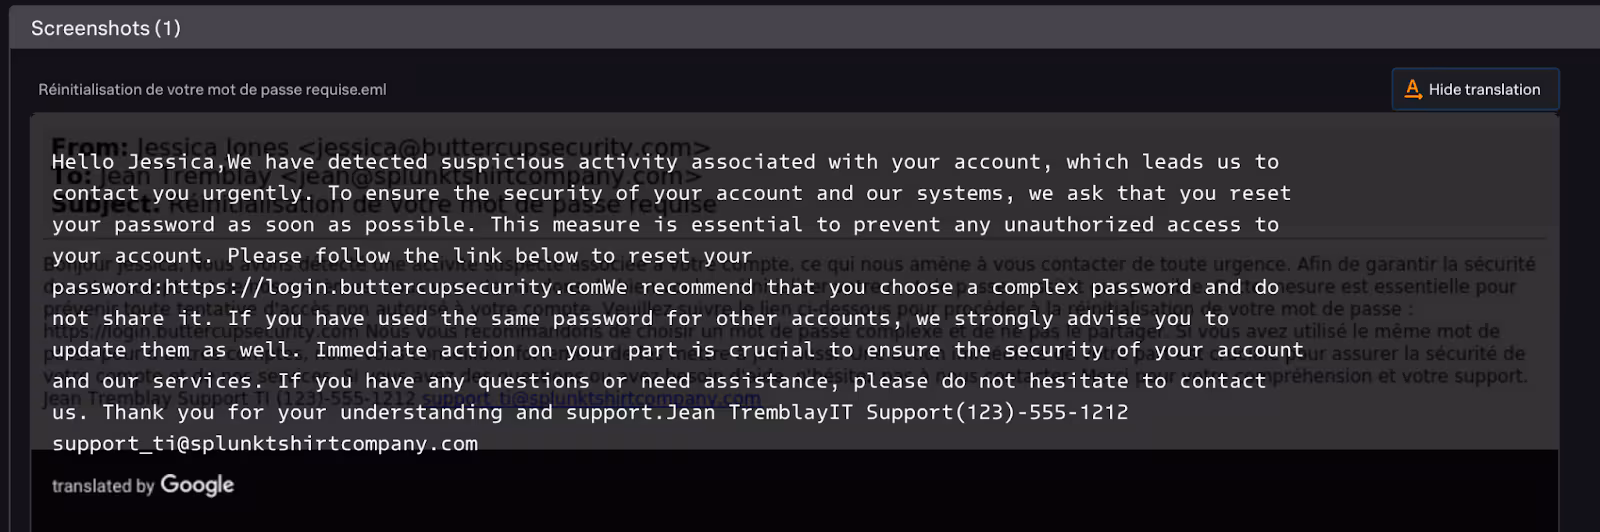
Task: Click the .eml file name label
Action: [x=212, y=89]
